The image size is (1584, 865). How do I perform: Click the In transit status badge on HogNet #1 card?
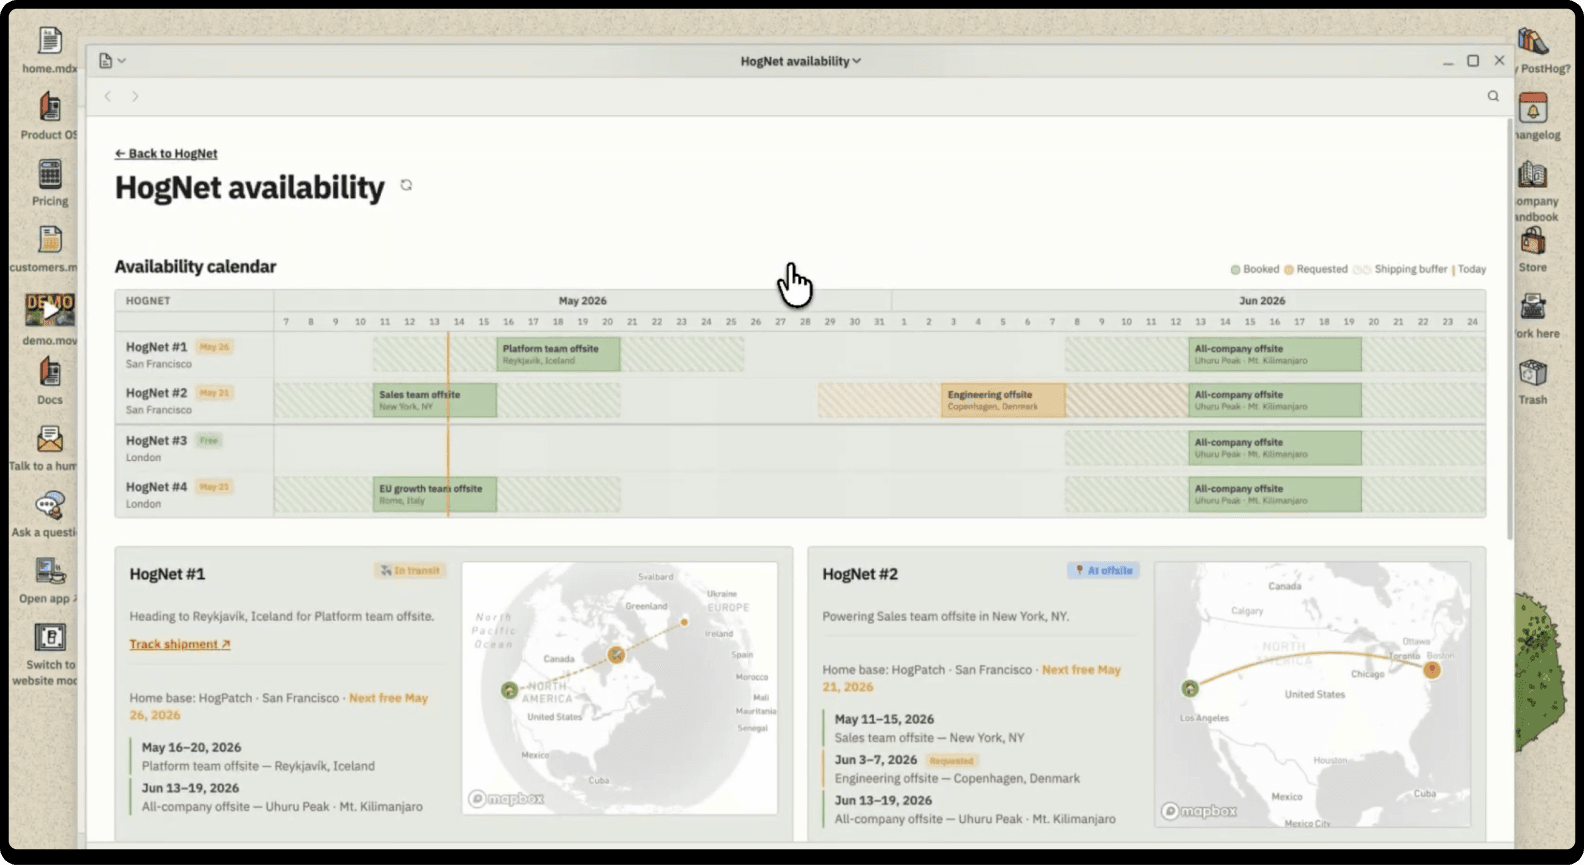coord(410,570)
